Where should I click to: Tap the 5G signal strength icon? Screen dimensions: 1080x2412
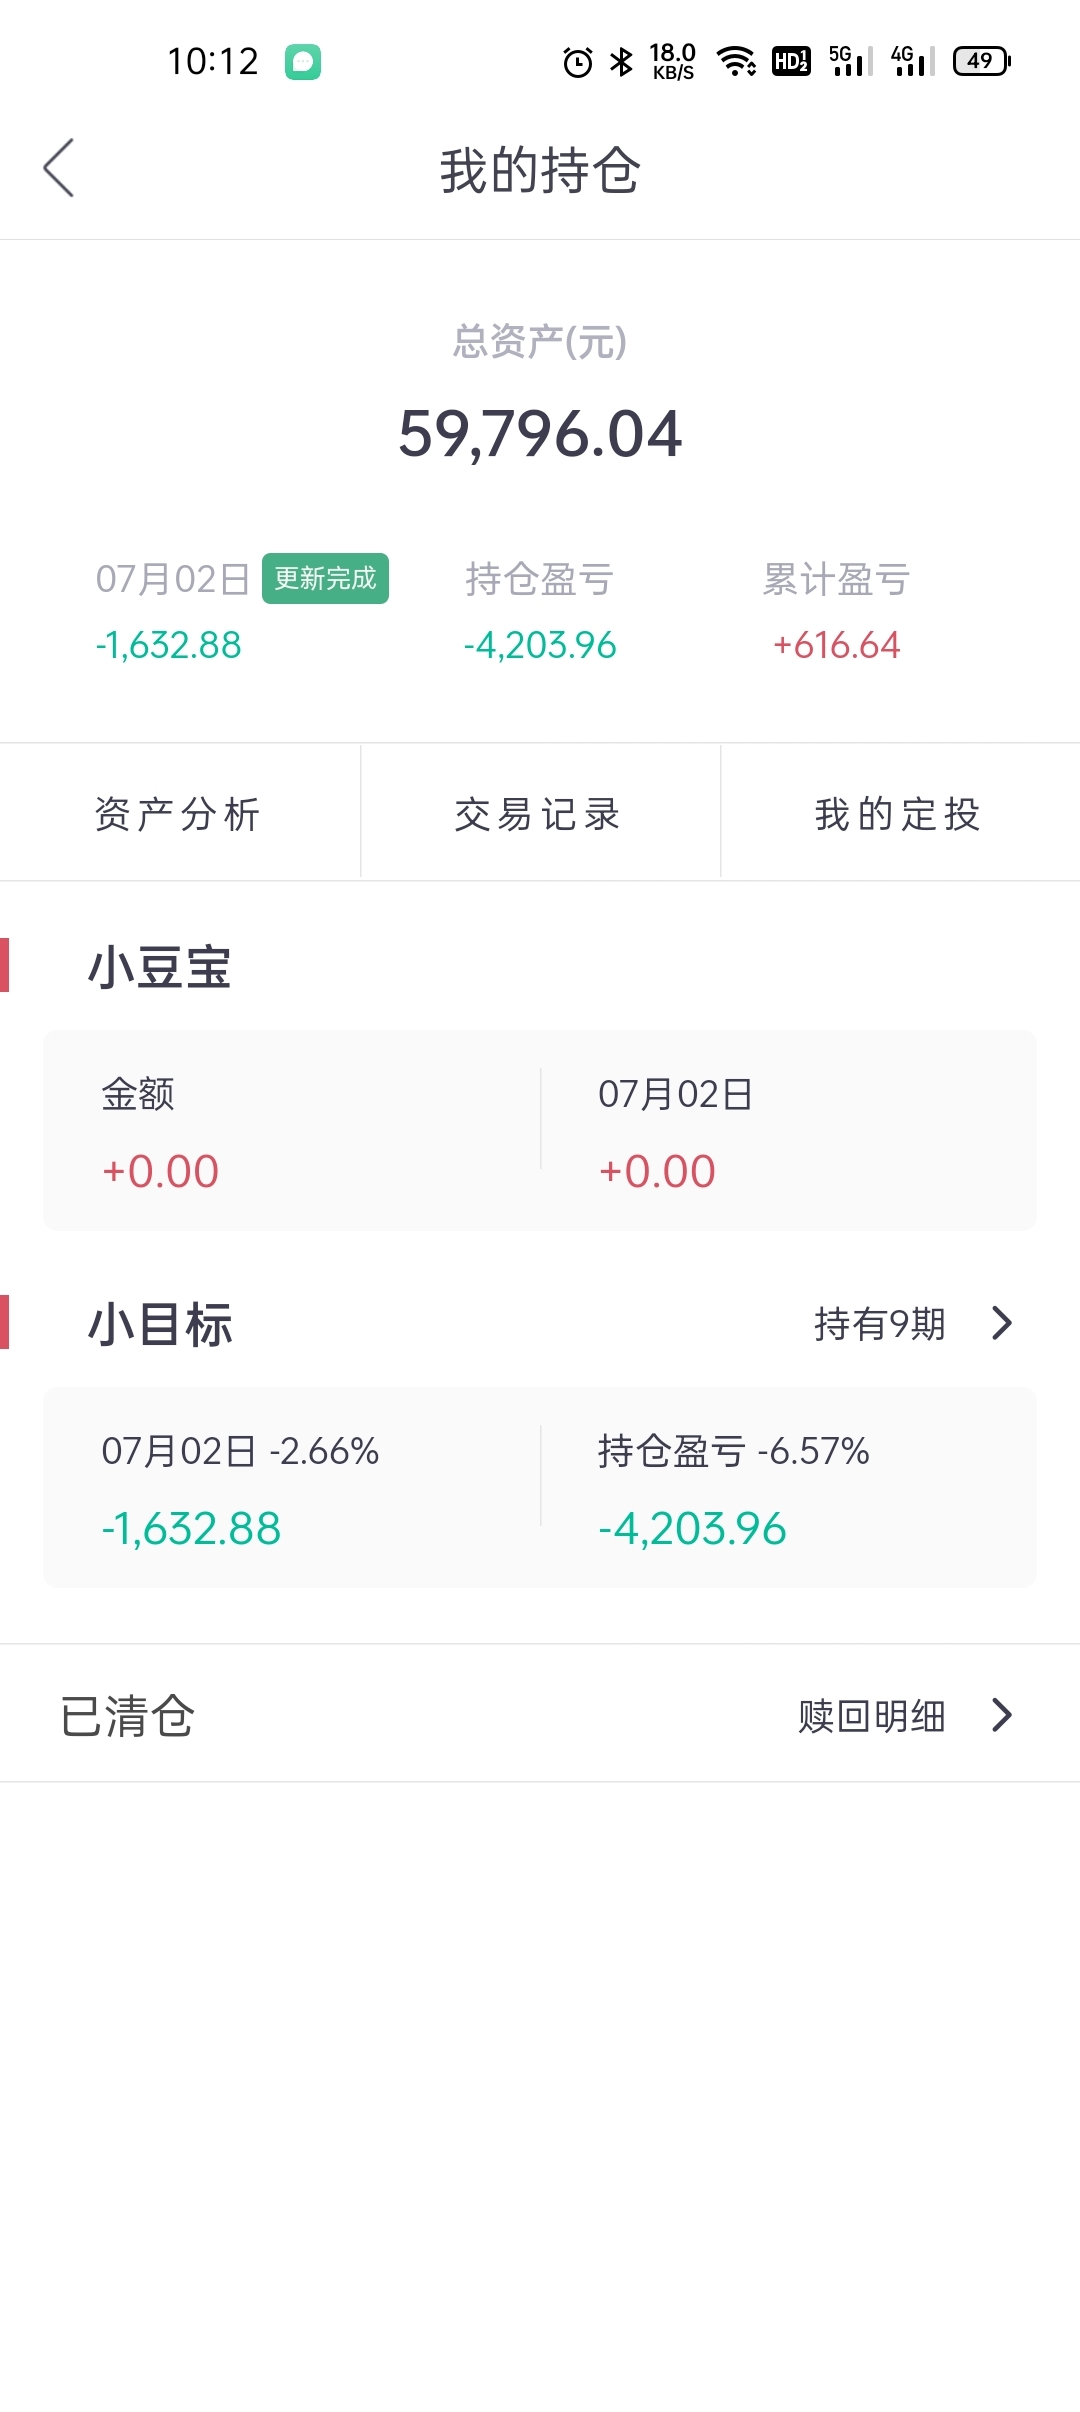pos(851,61)
